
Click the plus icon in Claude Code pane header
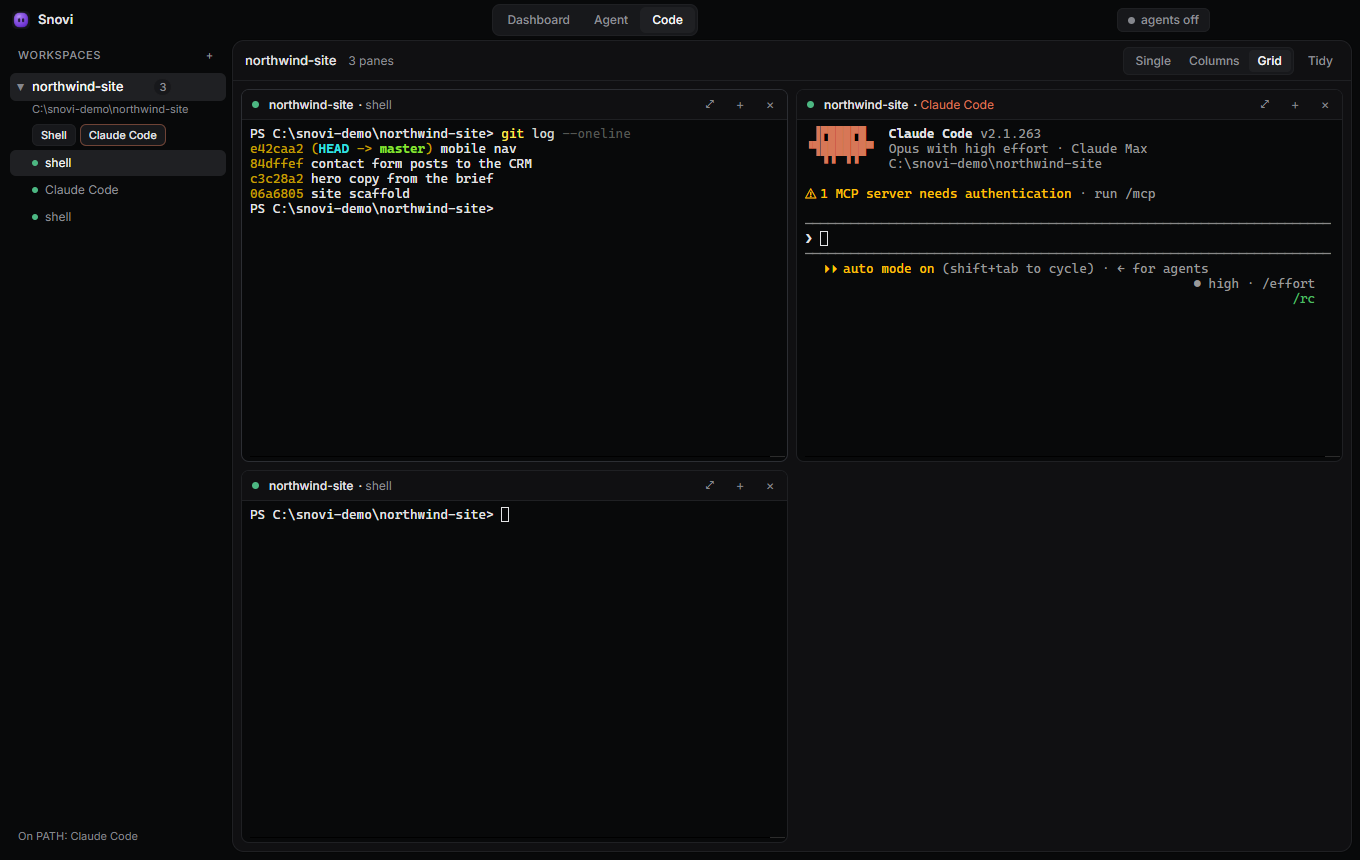point(1295,105)
